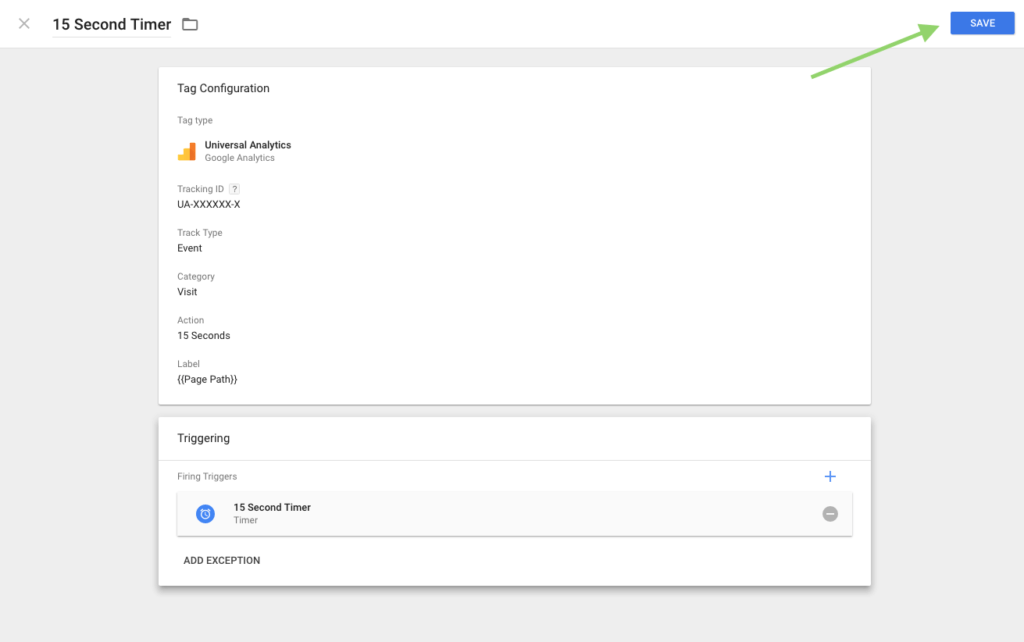Close the tag editor with the X
The width and height of the screenshot is (1024, 642).
point(23,23)
